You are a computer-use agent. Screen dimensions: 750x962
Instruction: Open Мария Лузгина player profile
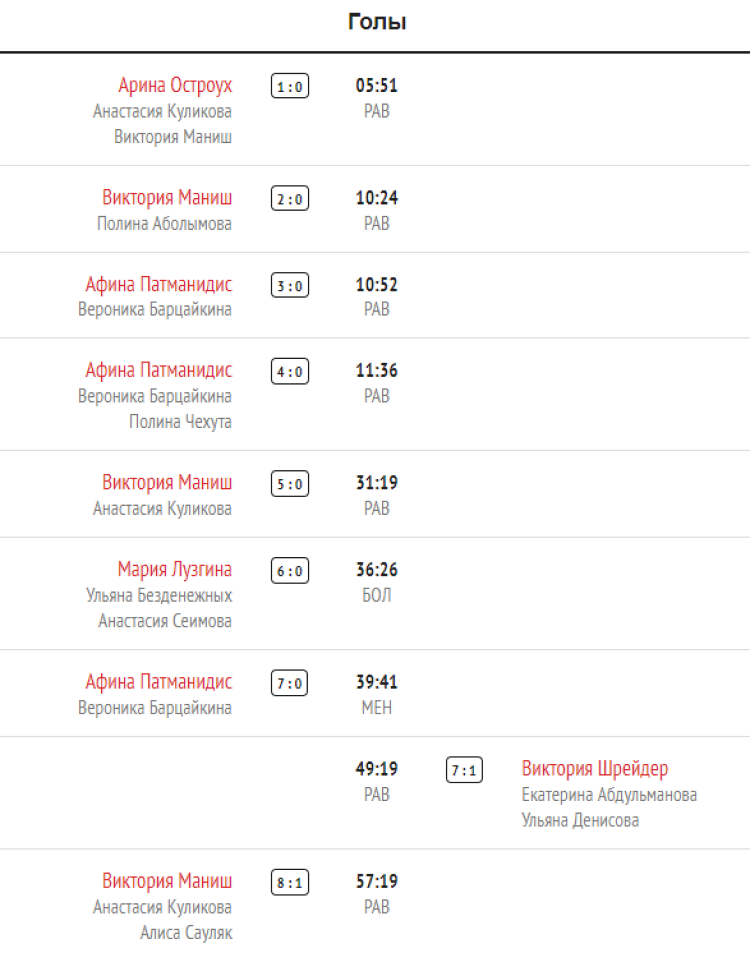[x=174, y=570]
